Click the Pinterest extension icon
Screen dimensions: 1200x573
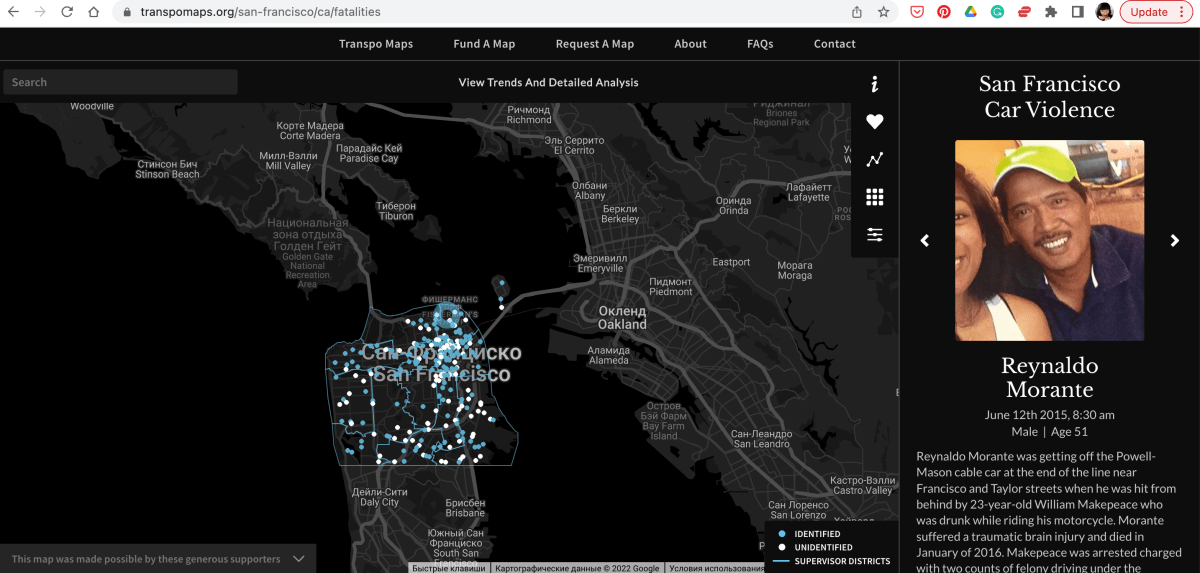coord(943,12)
